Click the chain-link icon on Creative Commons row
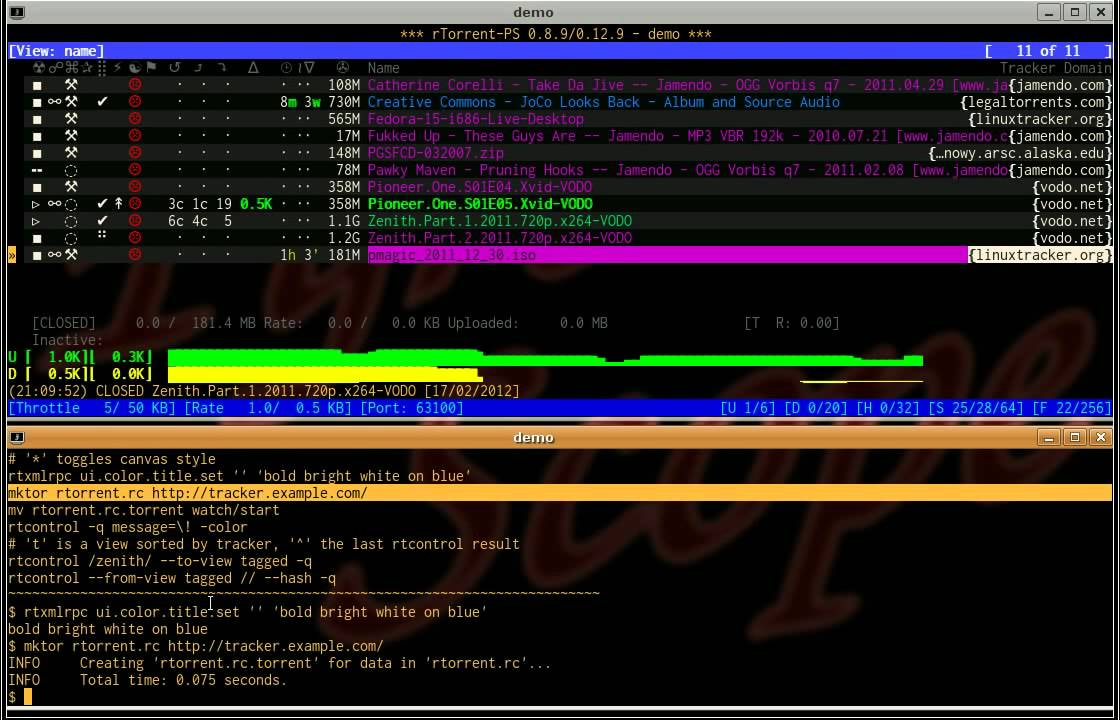This screenshot has height=720, width=1120. [54, 102]
